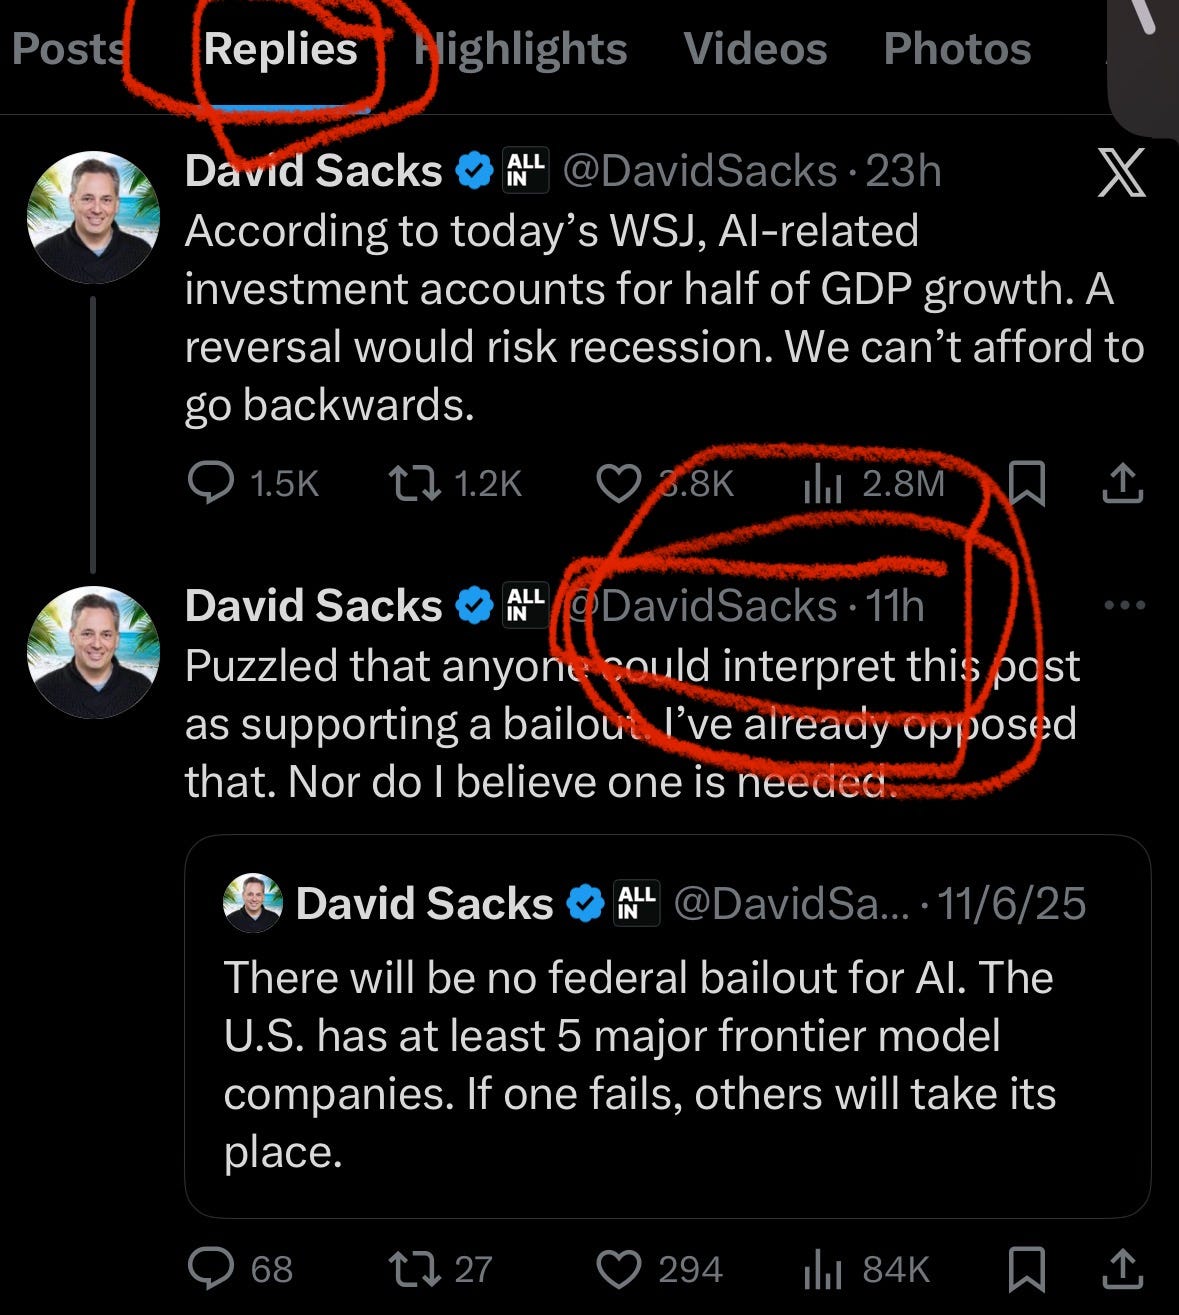The height and width of the screenshot is (1315, 1179).
Task: Share the WSJ GDP growth post
Action: coord(1122,483)
